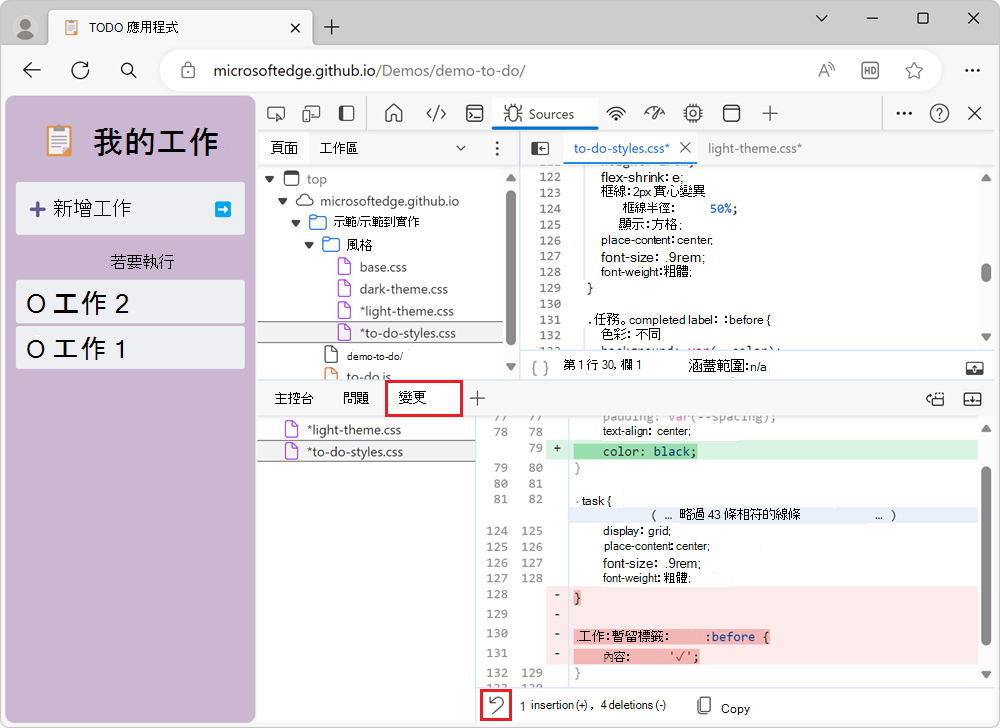The image size is (1000, 728).
Task: Switch to the 變更 tab
Action: pyautogui.click(x=422, y=397)
